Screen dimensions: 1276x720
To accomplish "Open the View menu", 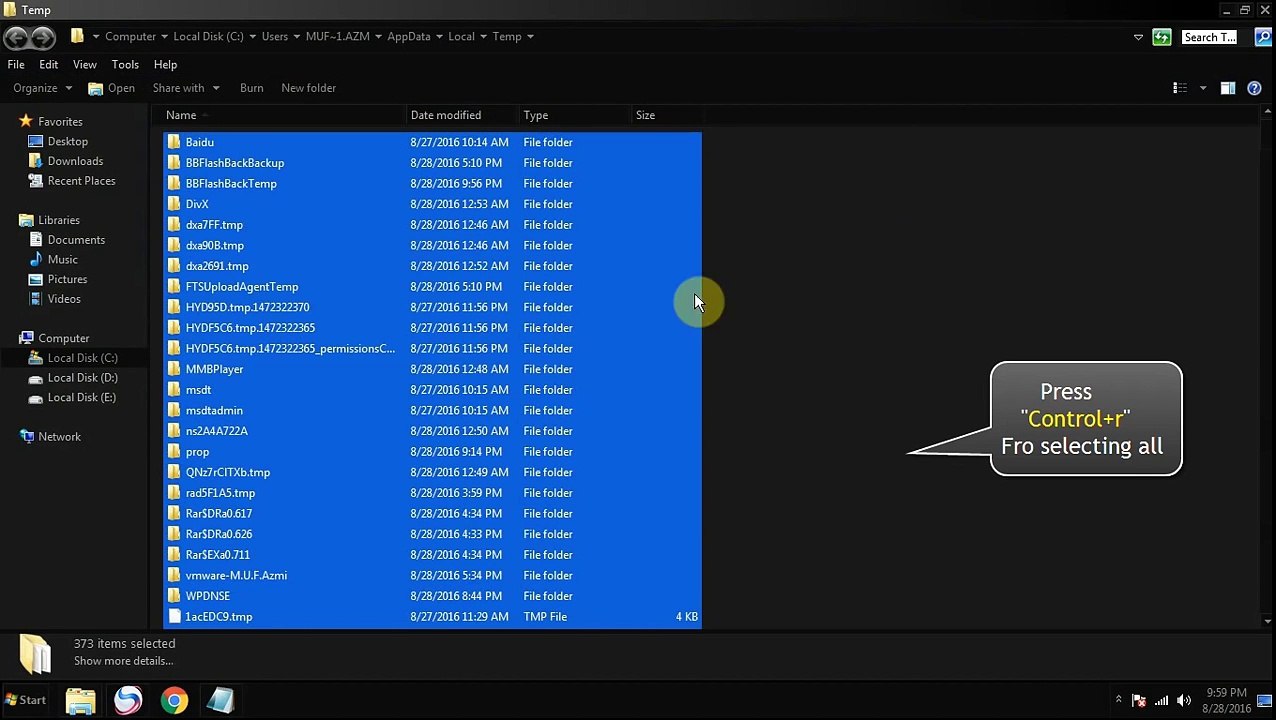I will (84, 64).
